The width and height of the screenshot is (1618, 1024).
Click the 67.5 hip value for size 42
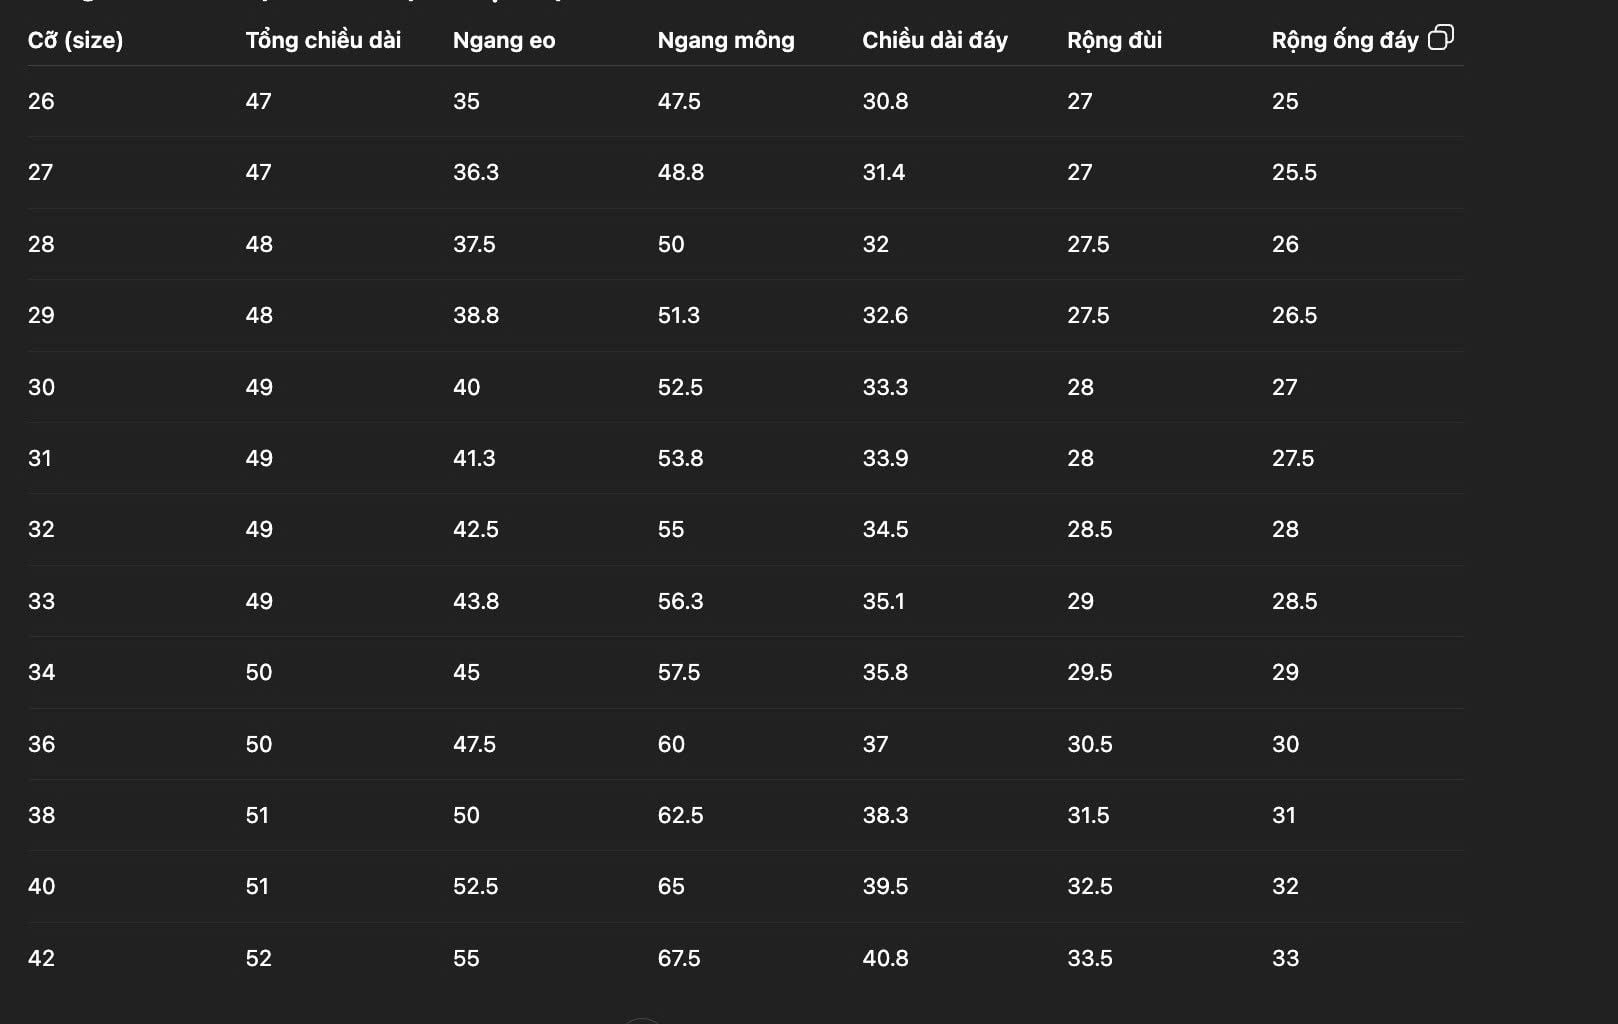(679, 958)
